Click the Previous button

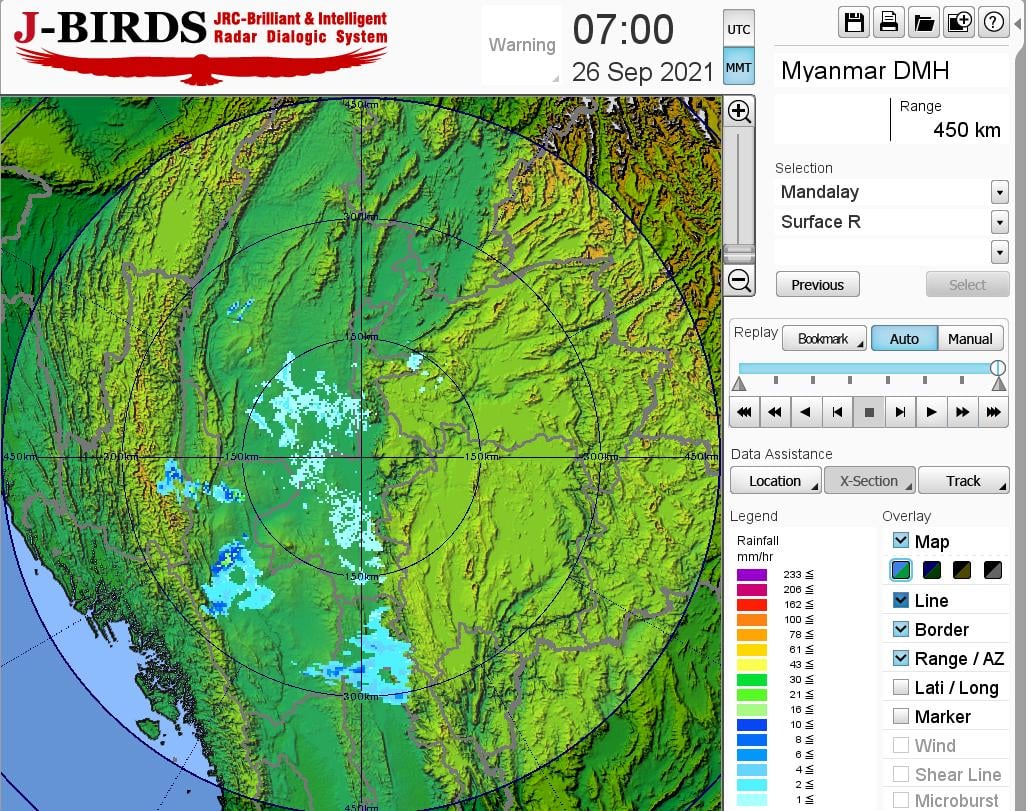coord(817,285)
